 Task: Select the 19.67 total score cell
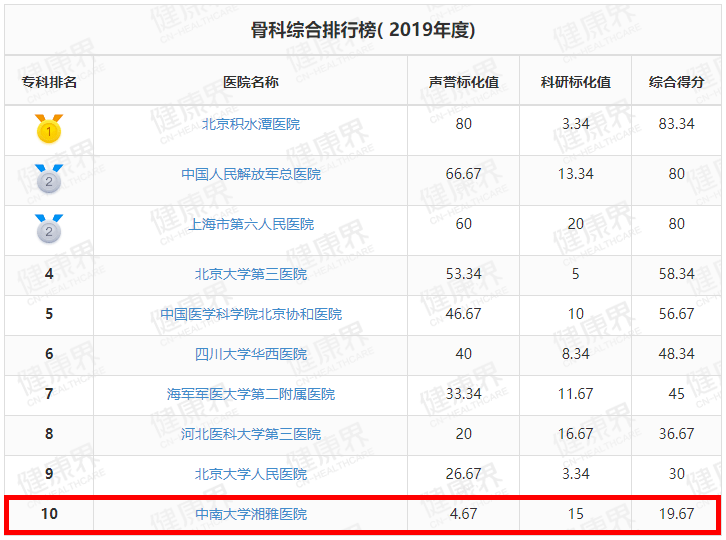(x=676, y=514)
